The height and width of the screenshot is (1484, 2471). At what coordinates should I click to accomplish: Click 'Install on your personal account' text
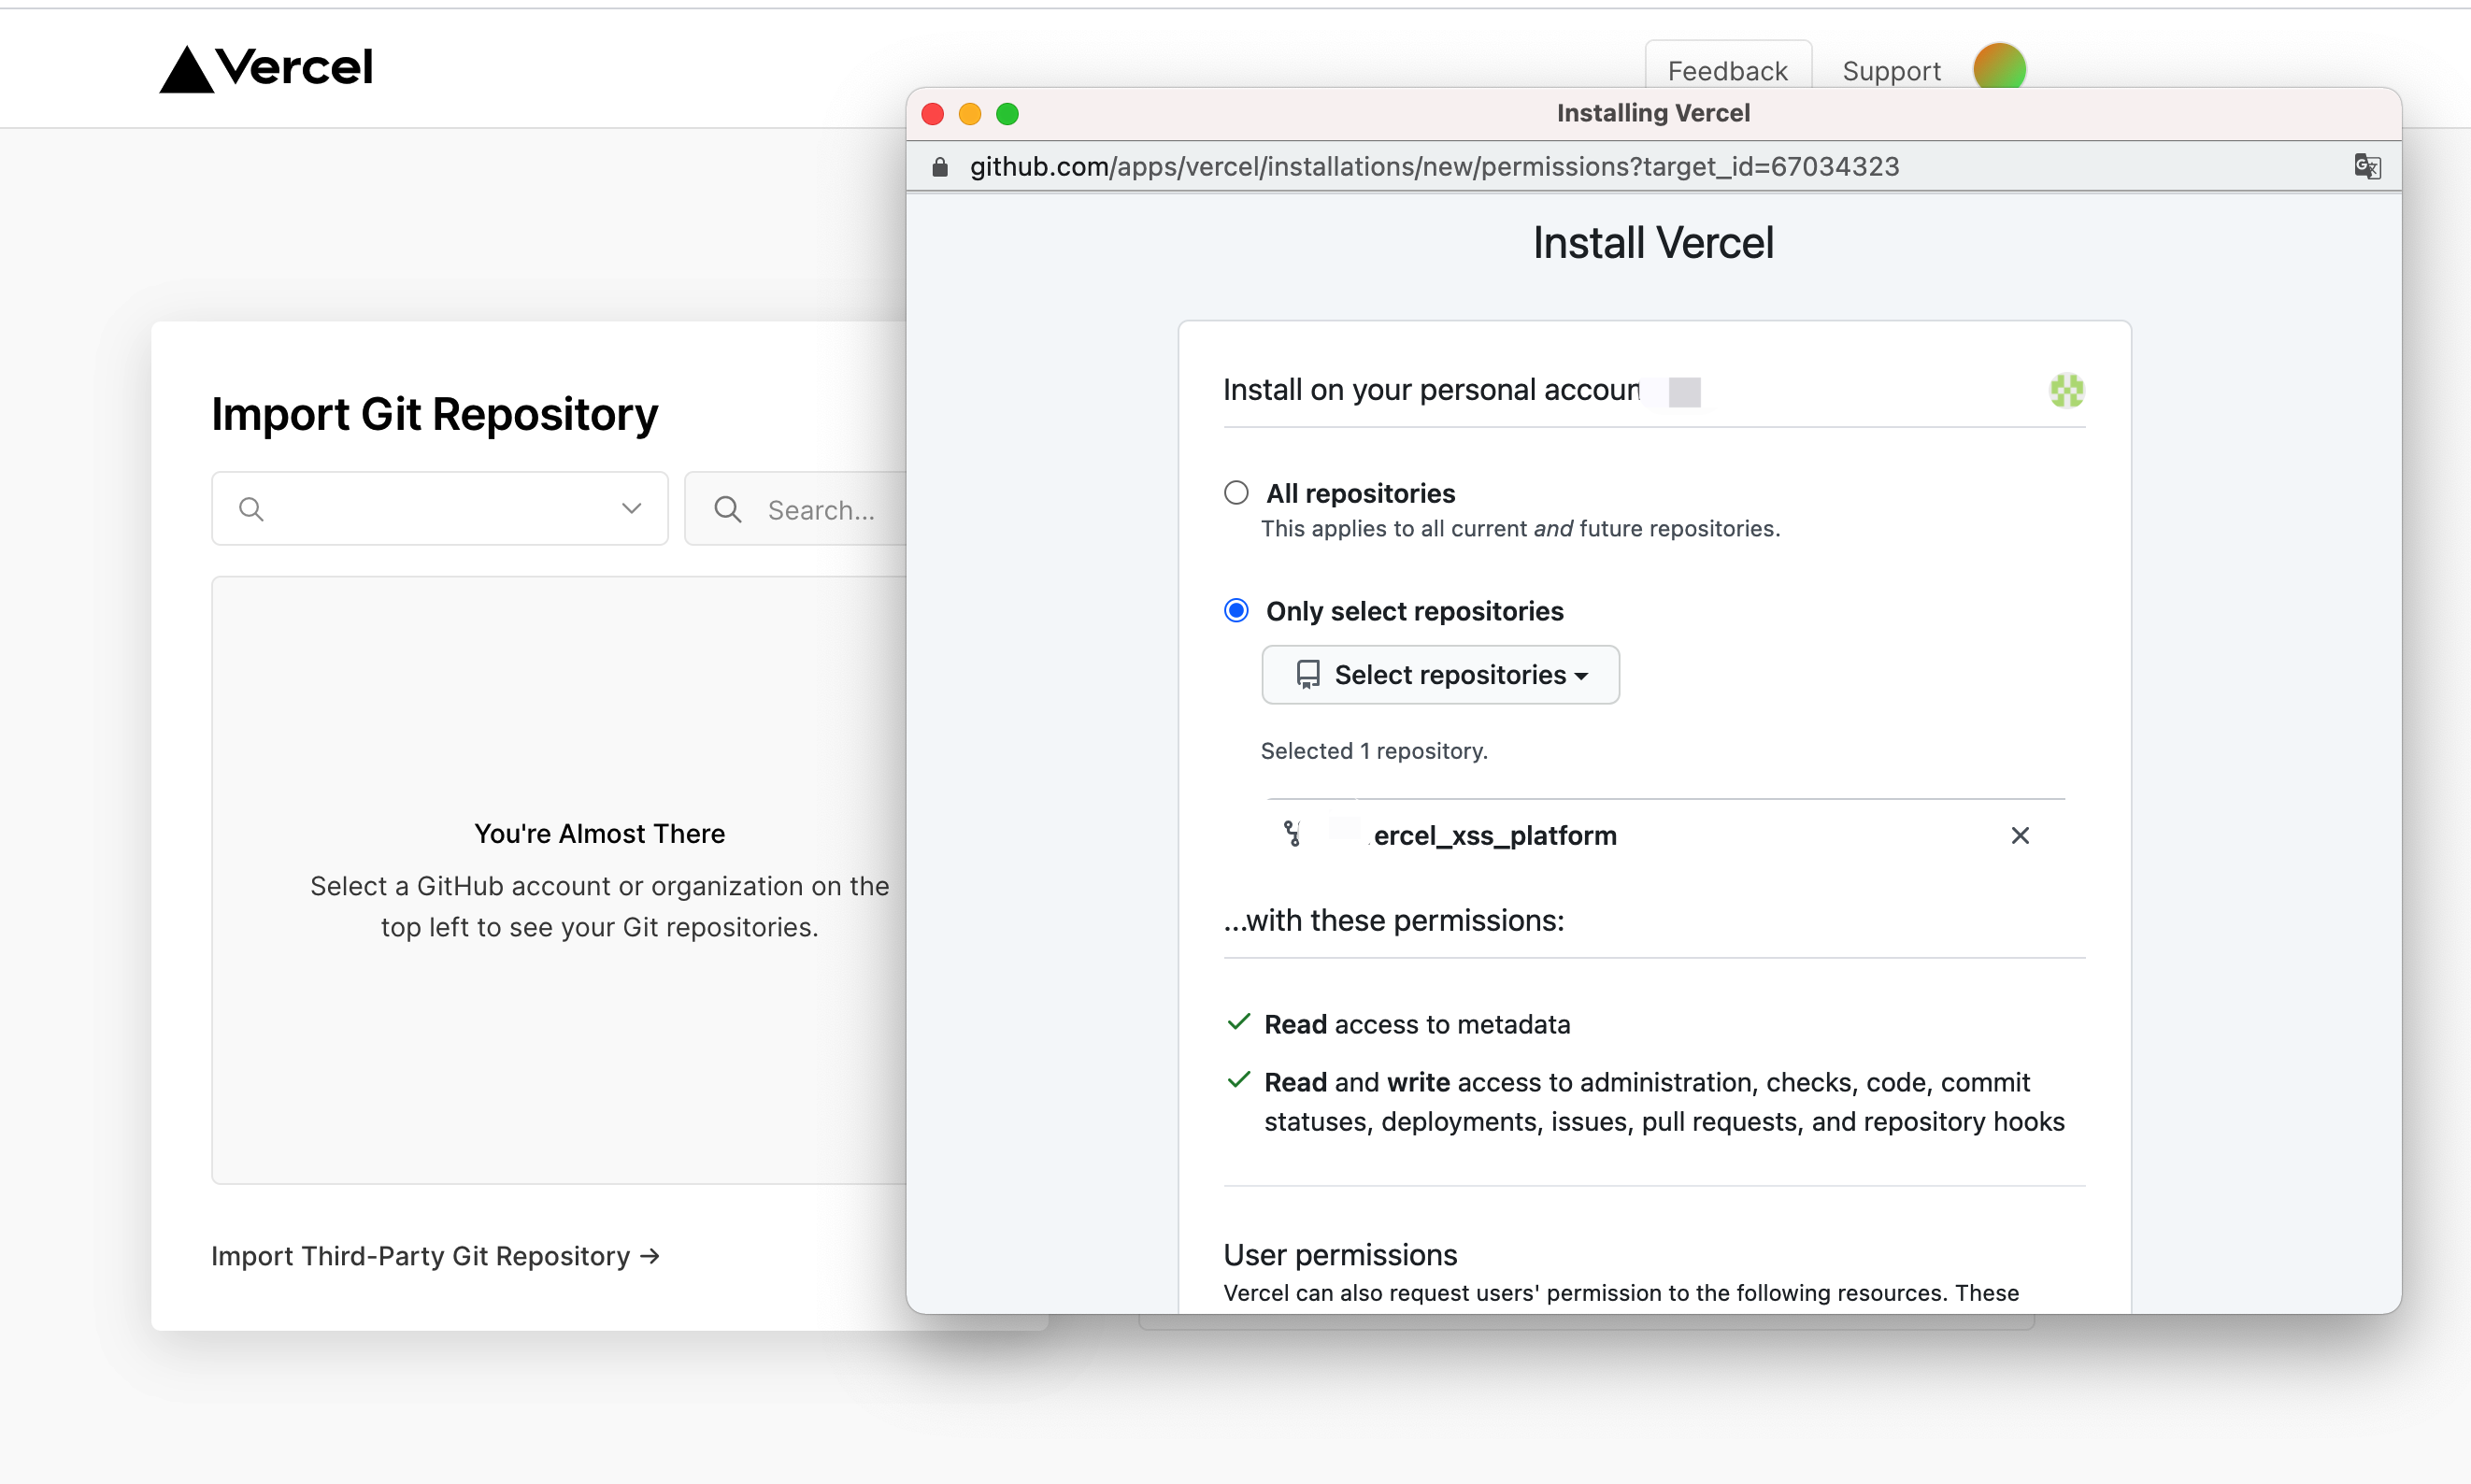pos(1430,389)
